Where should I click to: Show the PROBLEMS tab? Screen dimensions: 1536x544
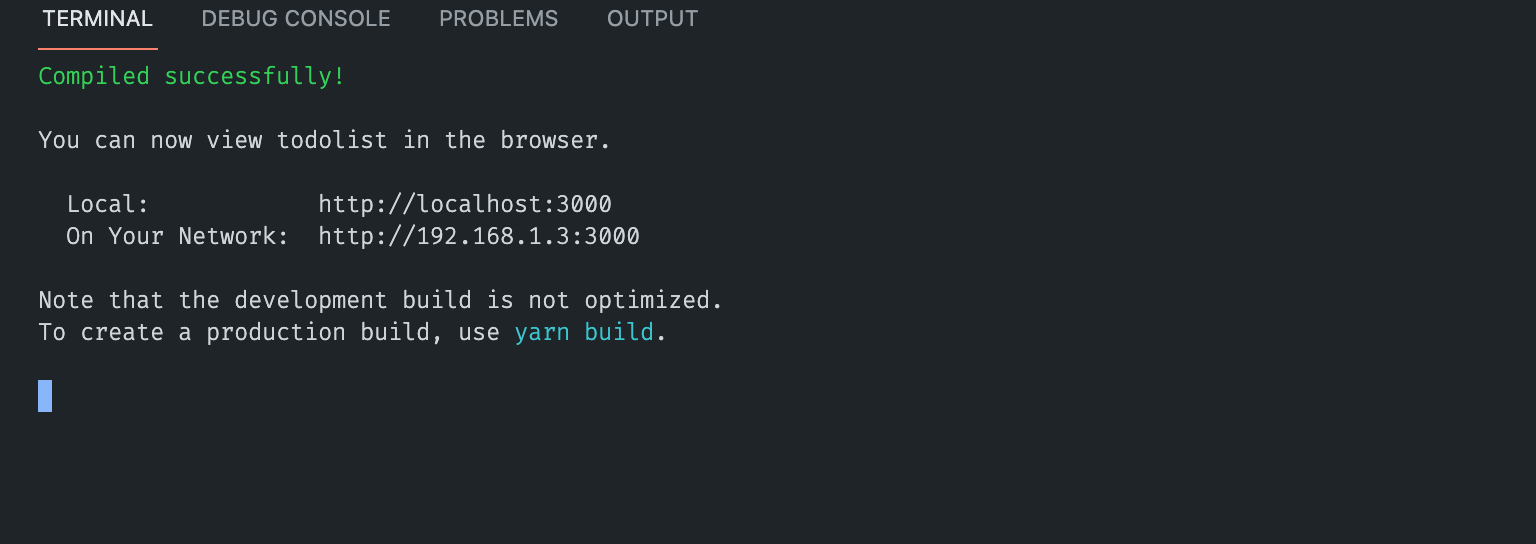[499, 19]
